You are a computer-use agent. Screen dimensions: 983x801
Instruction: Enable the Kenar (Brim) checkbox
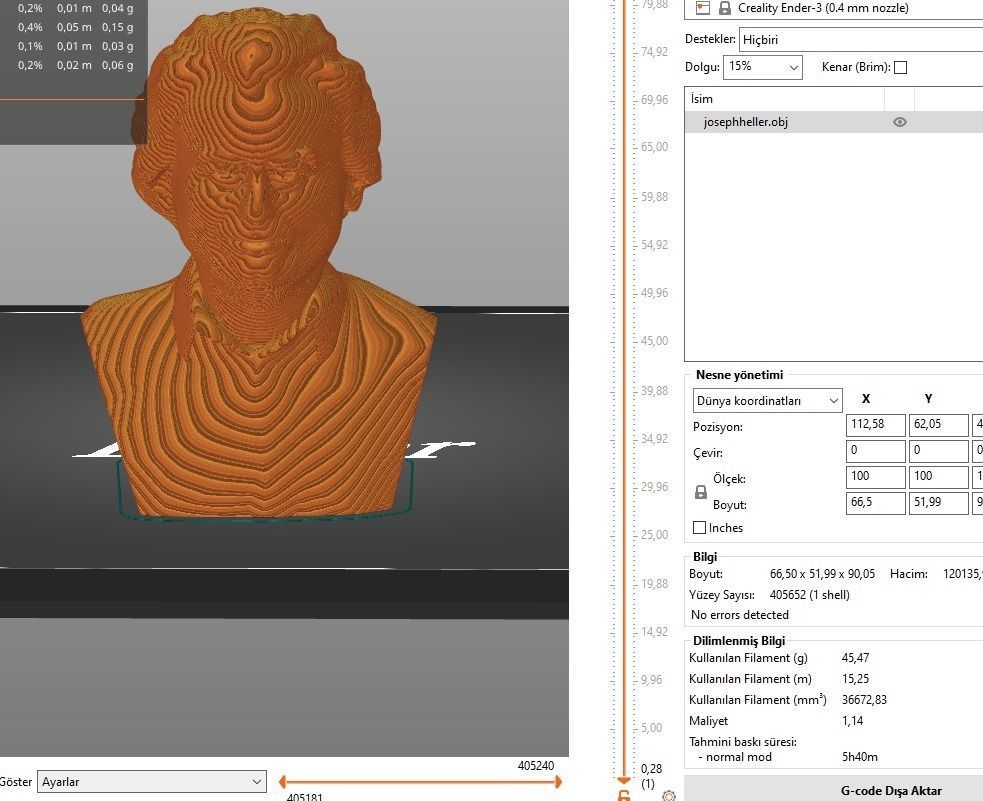(x=900, y=68)
